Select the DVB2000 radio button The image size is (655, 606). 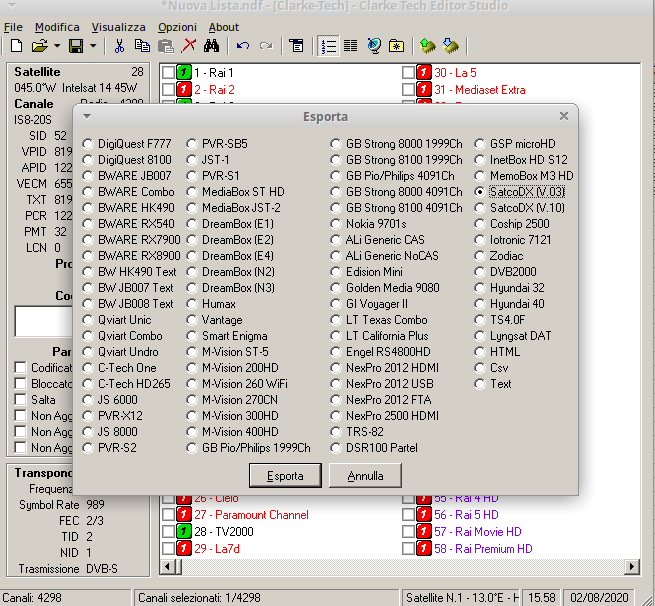point(480,272)
